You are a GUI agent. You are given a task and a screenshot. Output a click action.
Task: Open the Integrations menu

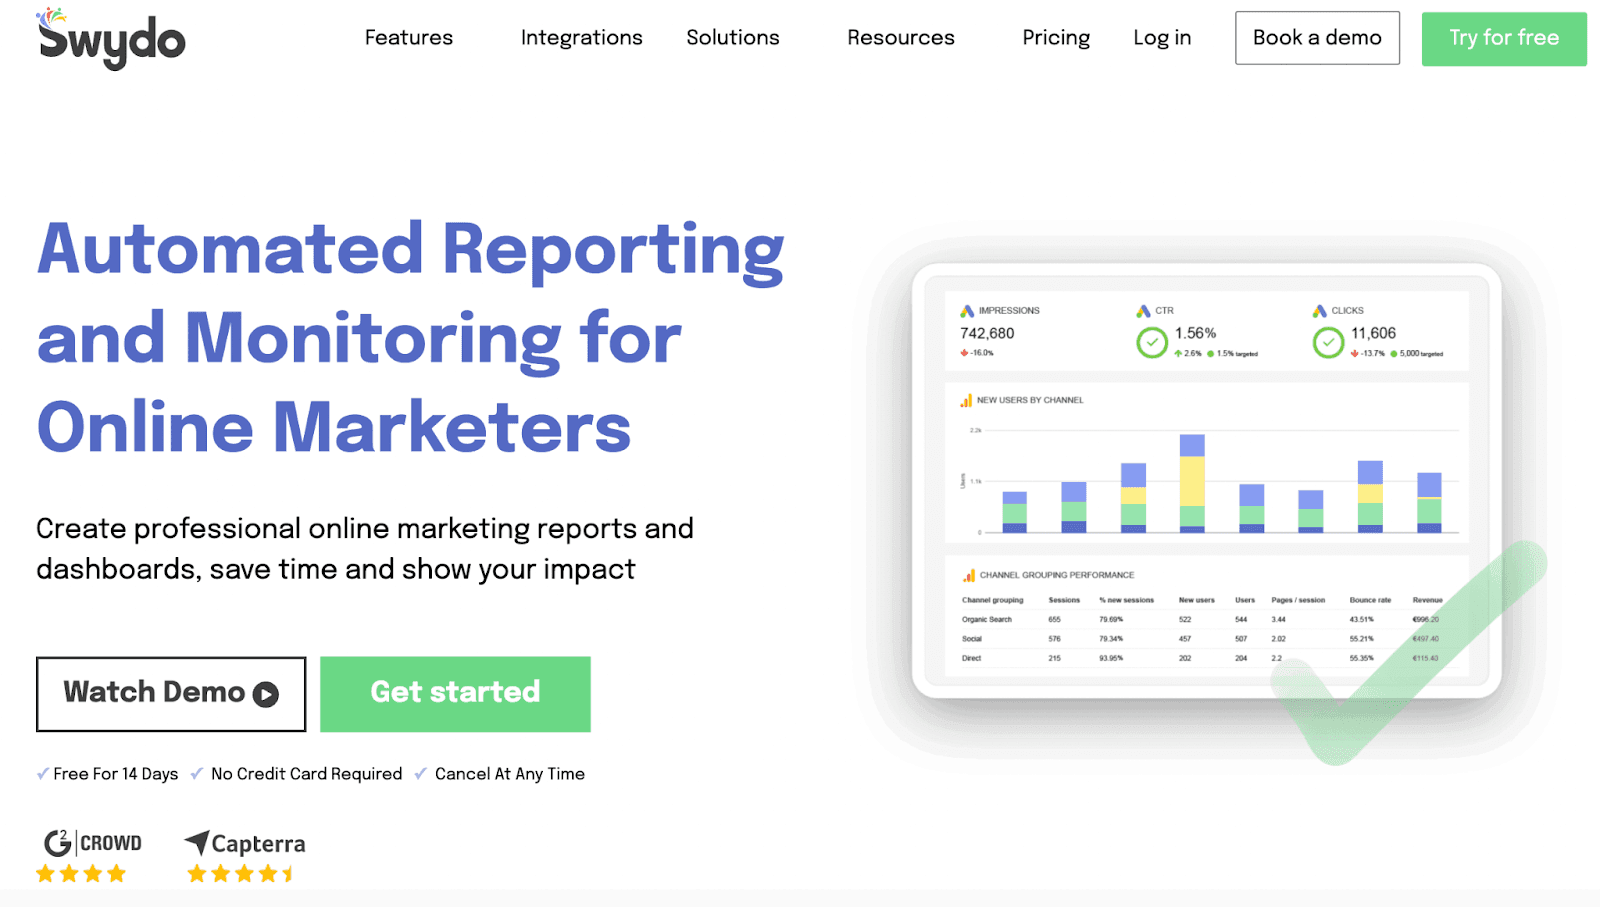(582, 38)
